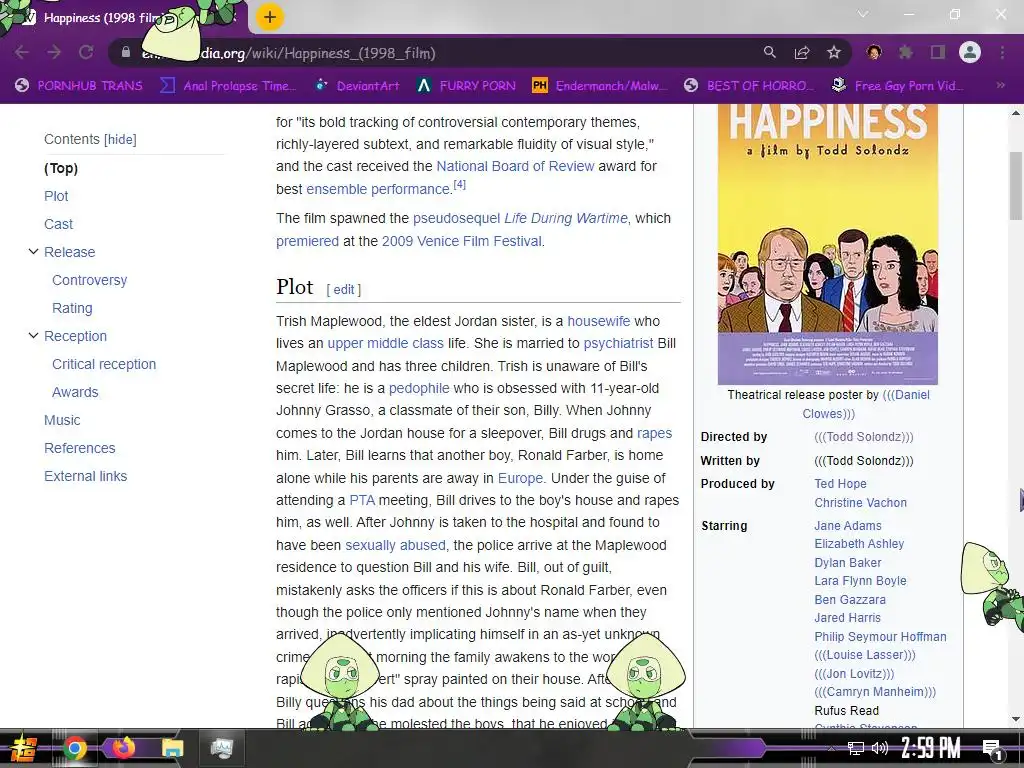1024x768 pixels.
Task: Click the 2:59 PM taskbar clock
Action: 931,748
